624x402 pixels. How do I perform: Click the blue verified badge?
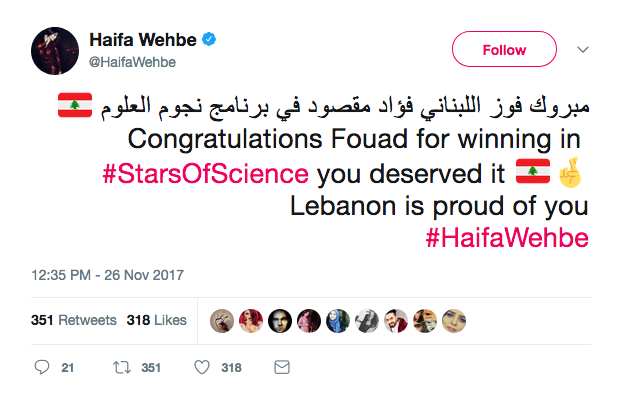click(211, 41)
